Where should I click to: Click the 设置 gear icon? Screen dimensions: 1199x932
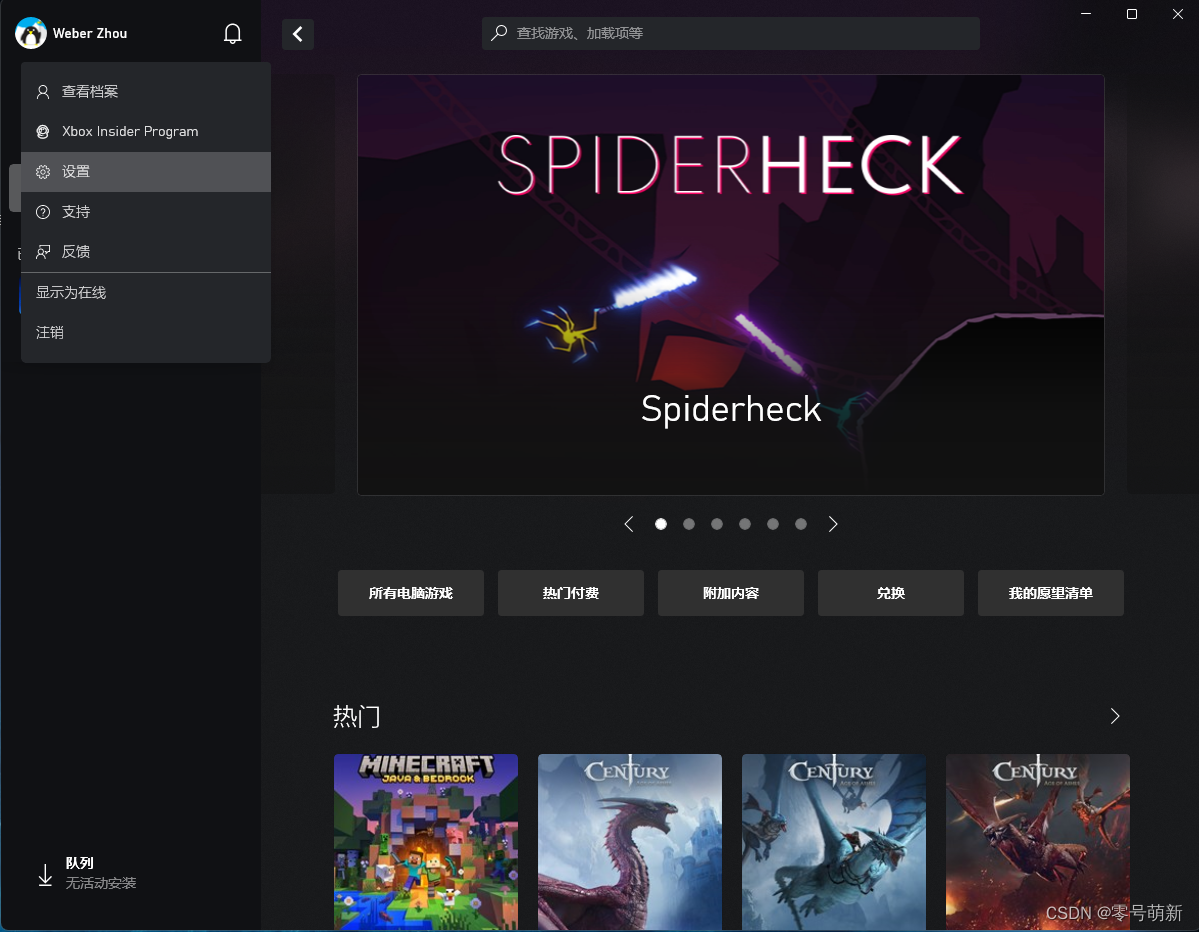(43, 172)
